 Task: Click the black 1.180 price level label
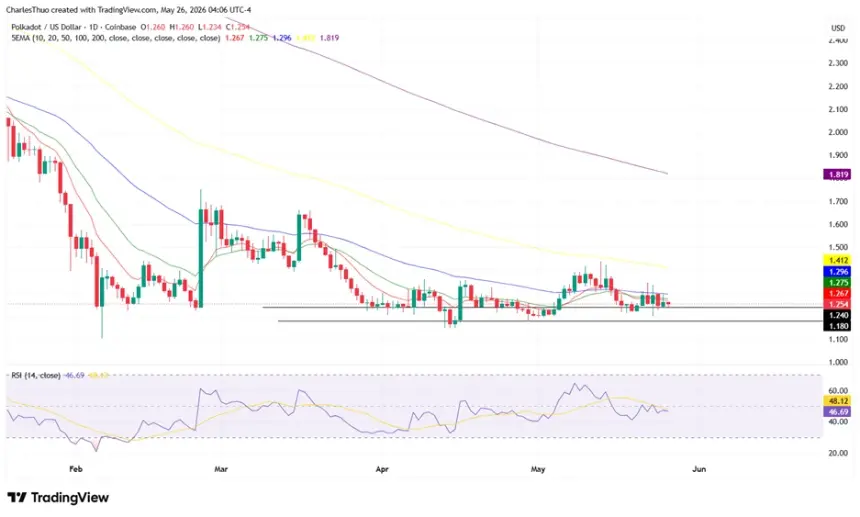coord(838,326)
